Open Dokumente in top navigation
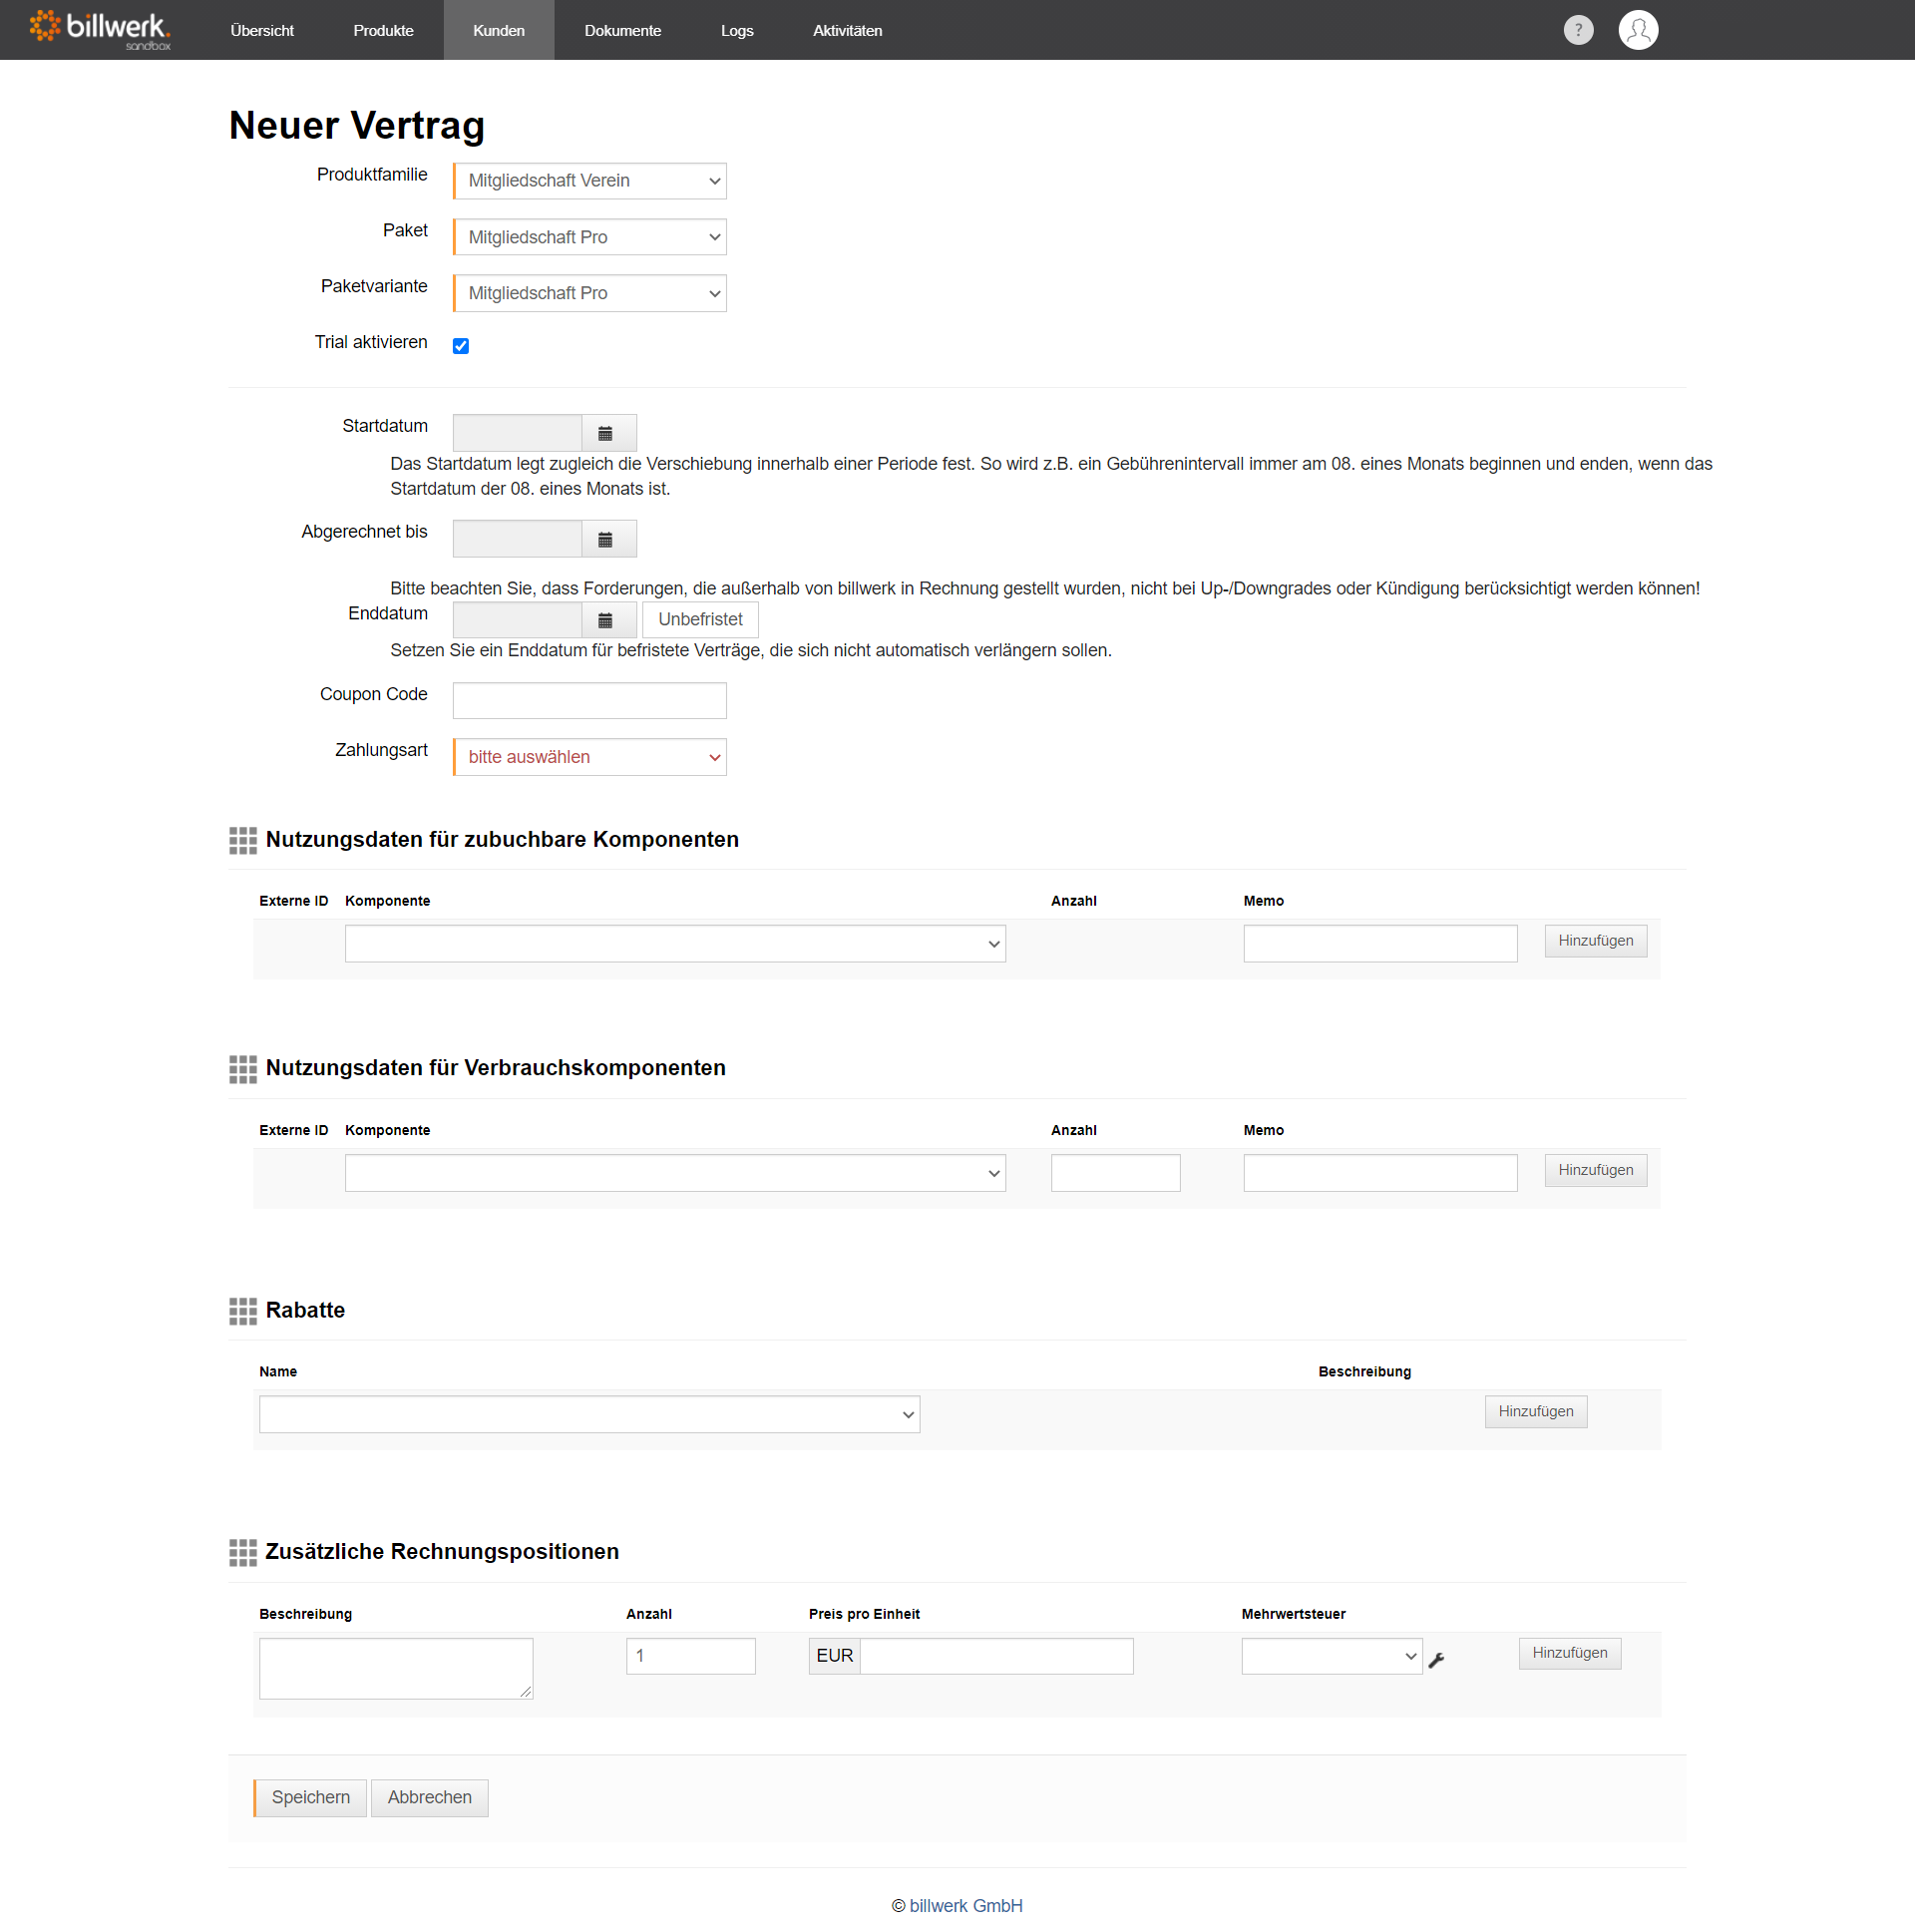The width and height of the screenshot is (1915, 1932). [x=623, y=30]
